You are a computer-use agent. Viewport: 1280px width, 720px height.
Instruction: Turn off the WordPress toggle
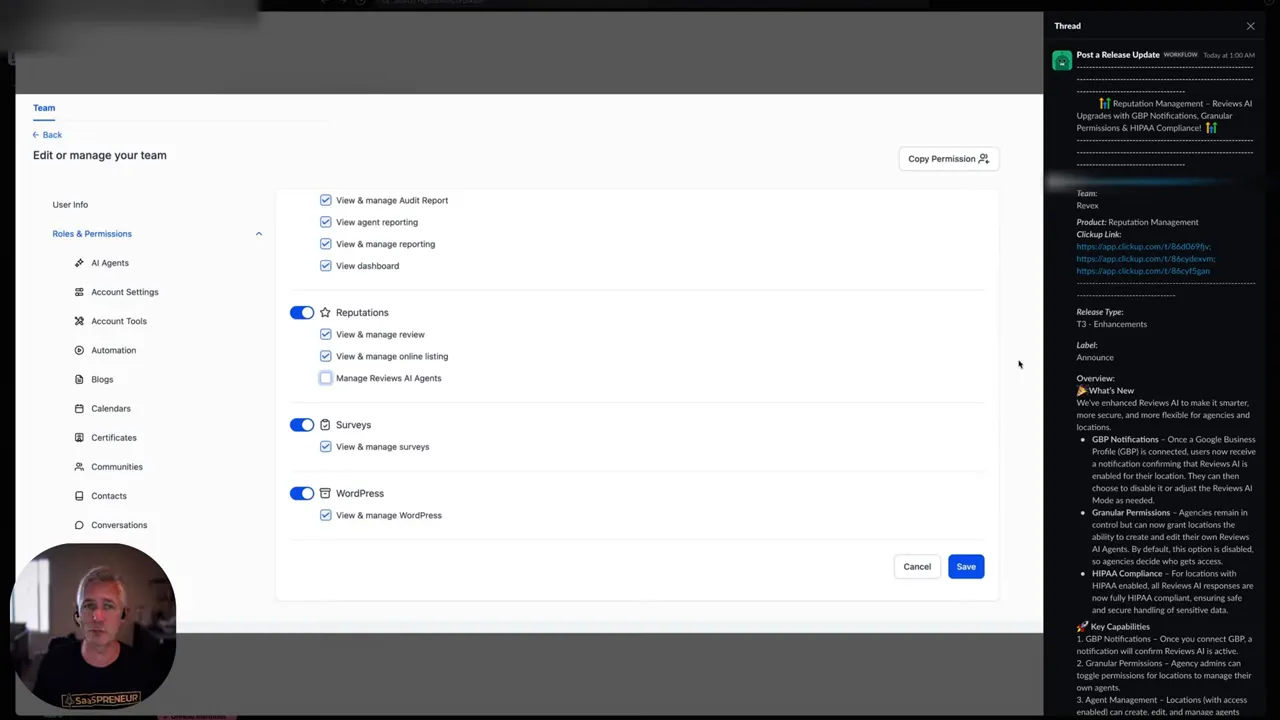(x=302, y=493)
